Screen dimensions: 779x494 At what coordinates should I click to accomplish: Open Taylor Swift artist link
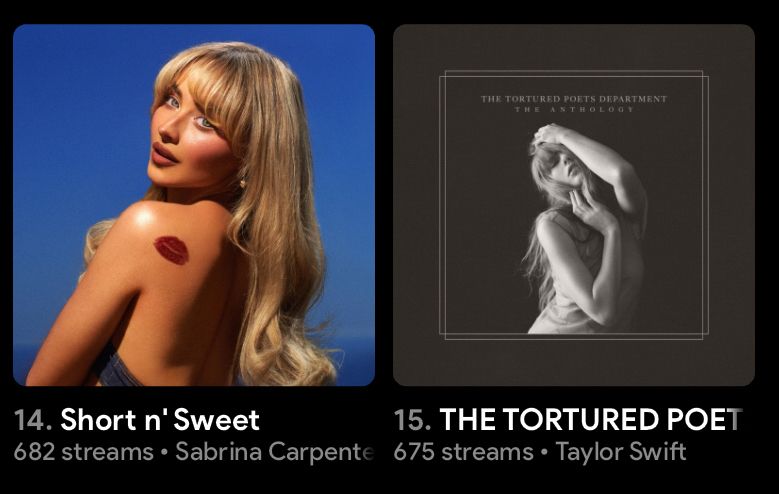point(621,452)
